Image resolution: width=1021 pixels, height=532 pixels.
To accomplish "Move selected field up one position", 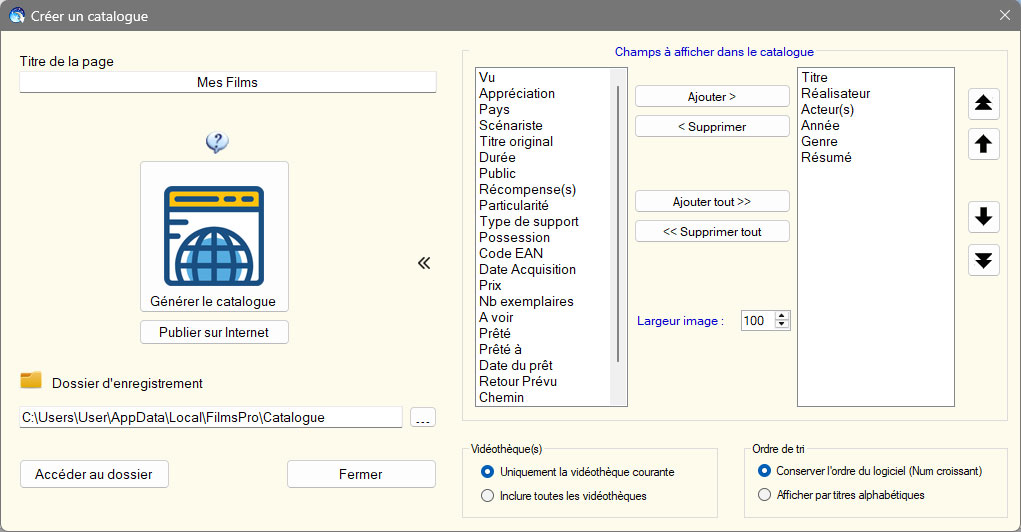I will coord(983,144).
